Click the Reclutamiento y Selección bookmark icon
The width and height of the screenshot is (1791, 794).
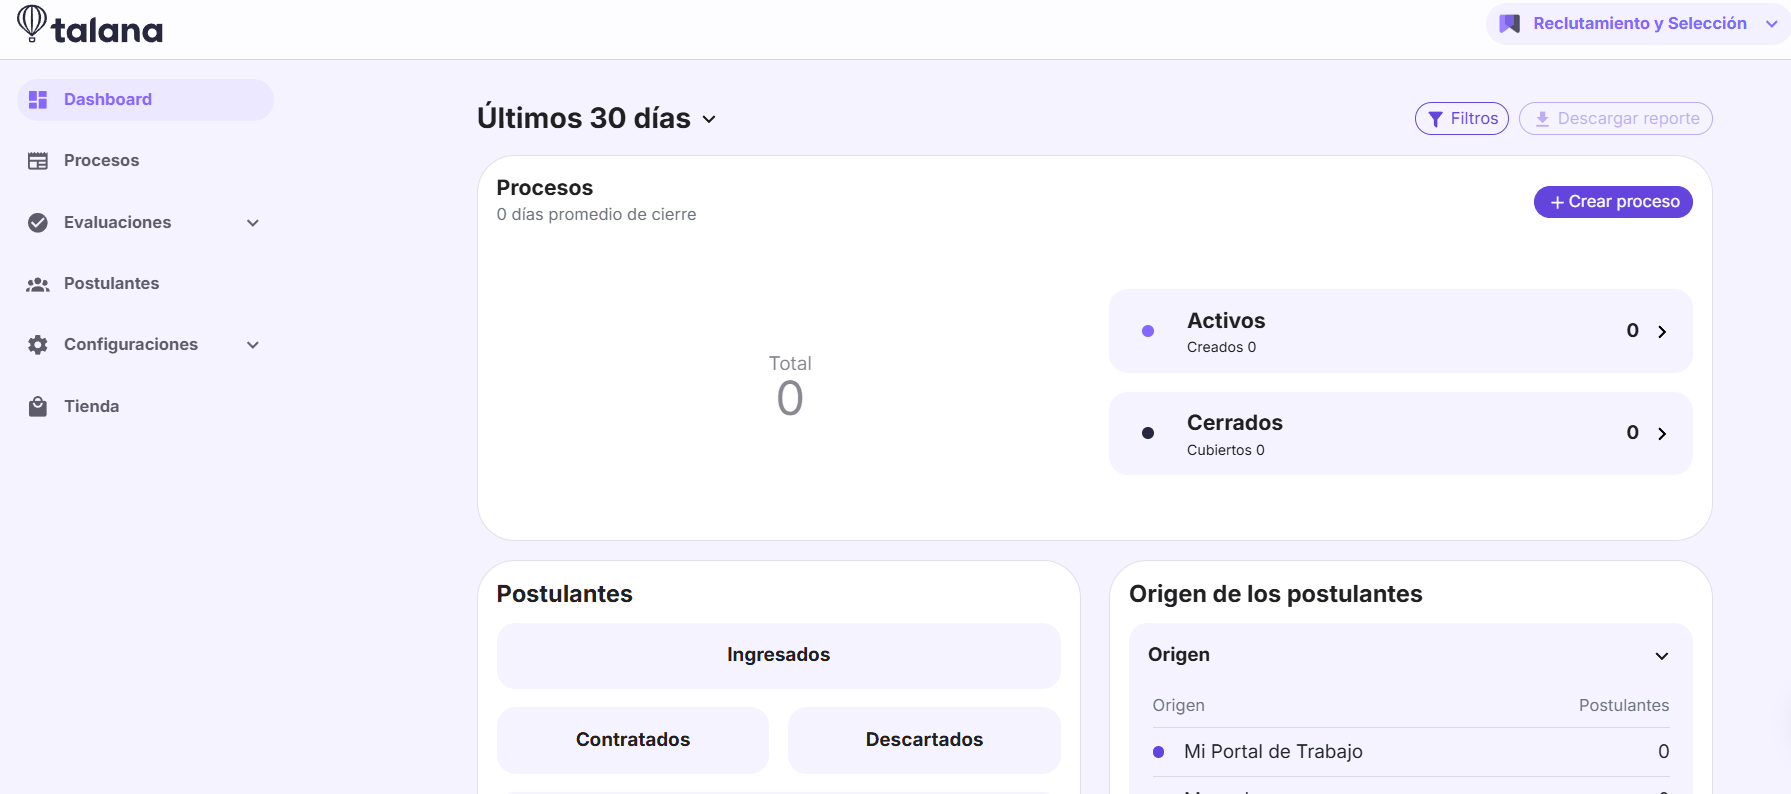(1510, 24)
